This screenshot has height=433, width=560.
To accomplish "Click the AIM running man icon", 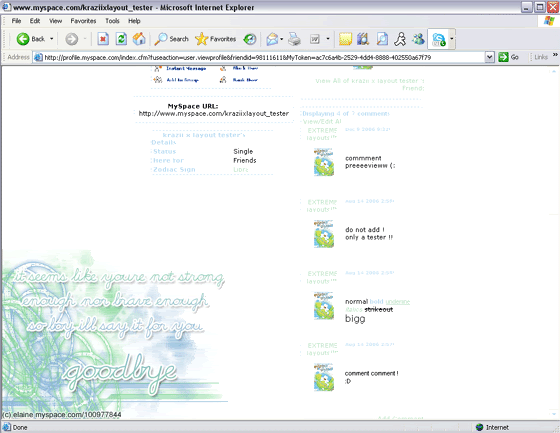I will click(x=400, y=39).
